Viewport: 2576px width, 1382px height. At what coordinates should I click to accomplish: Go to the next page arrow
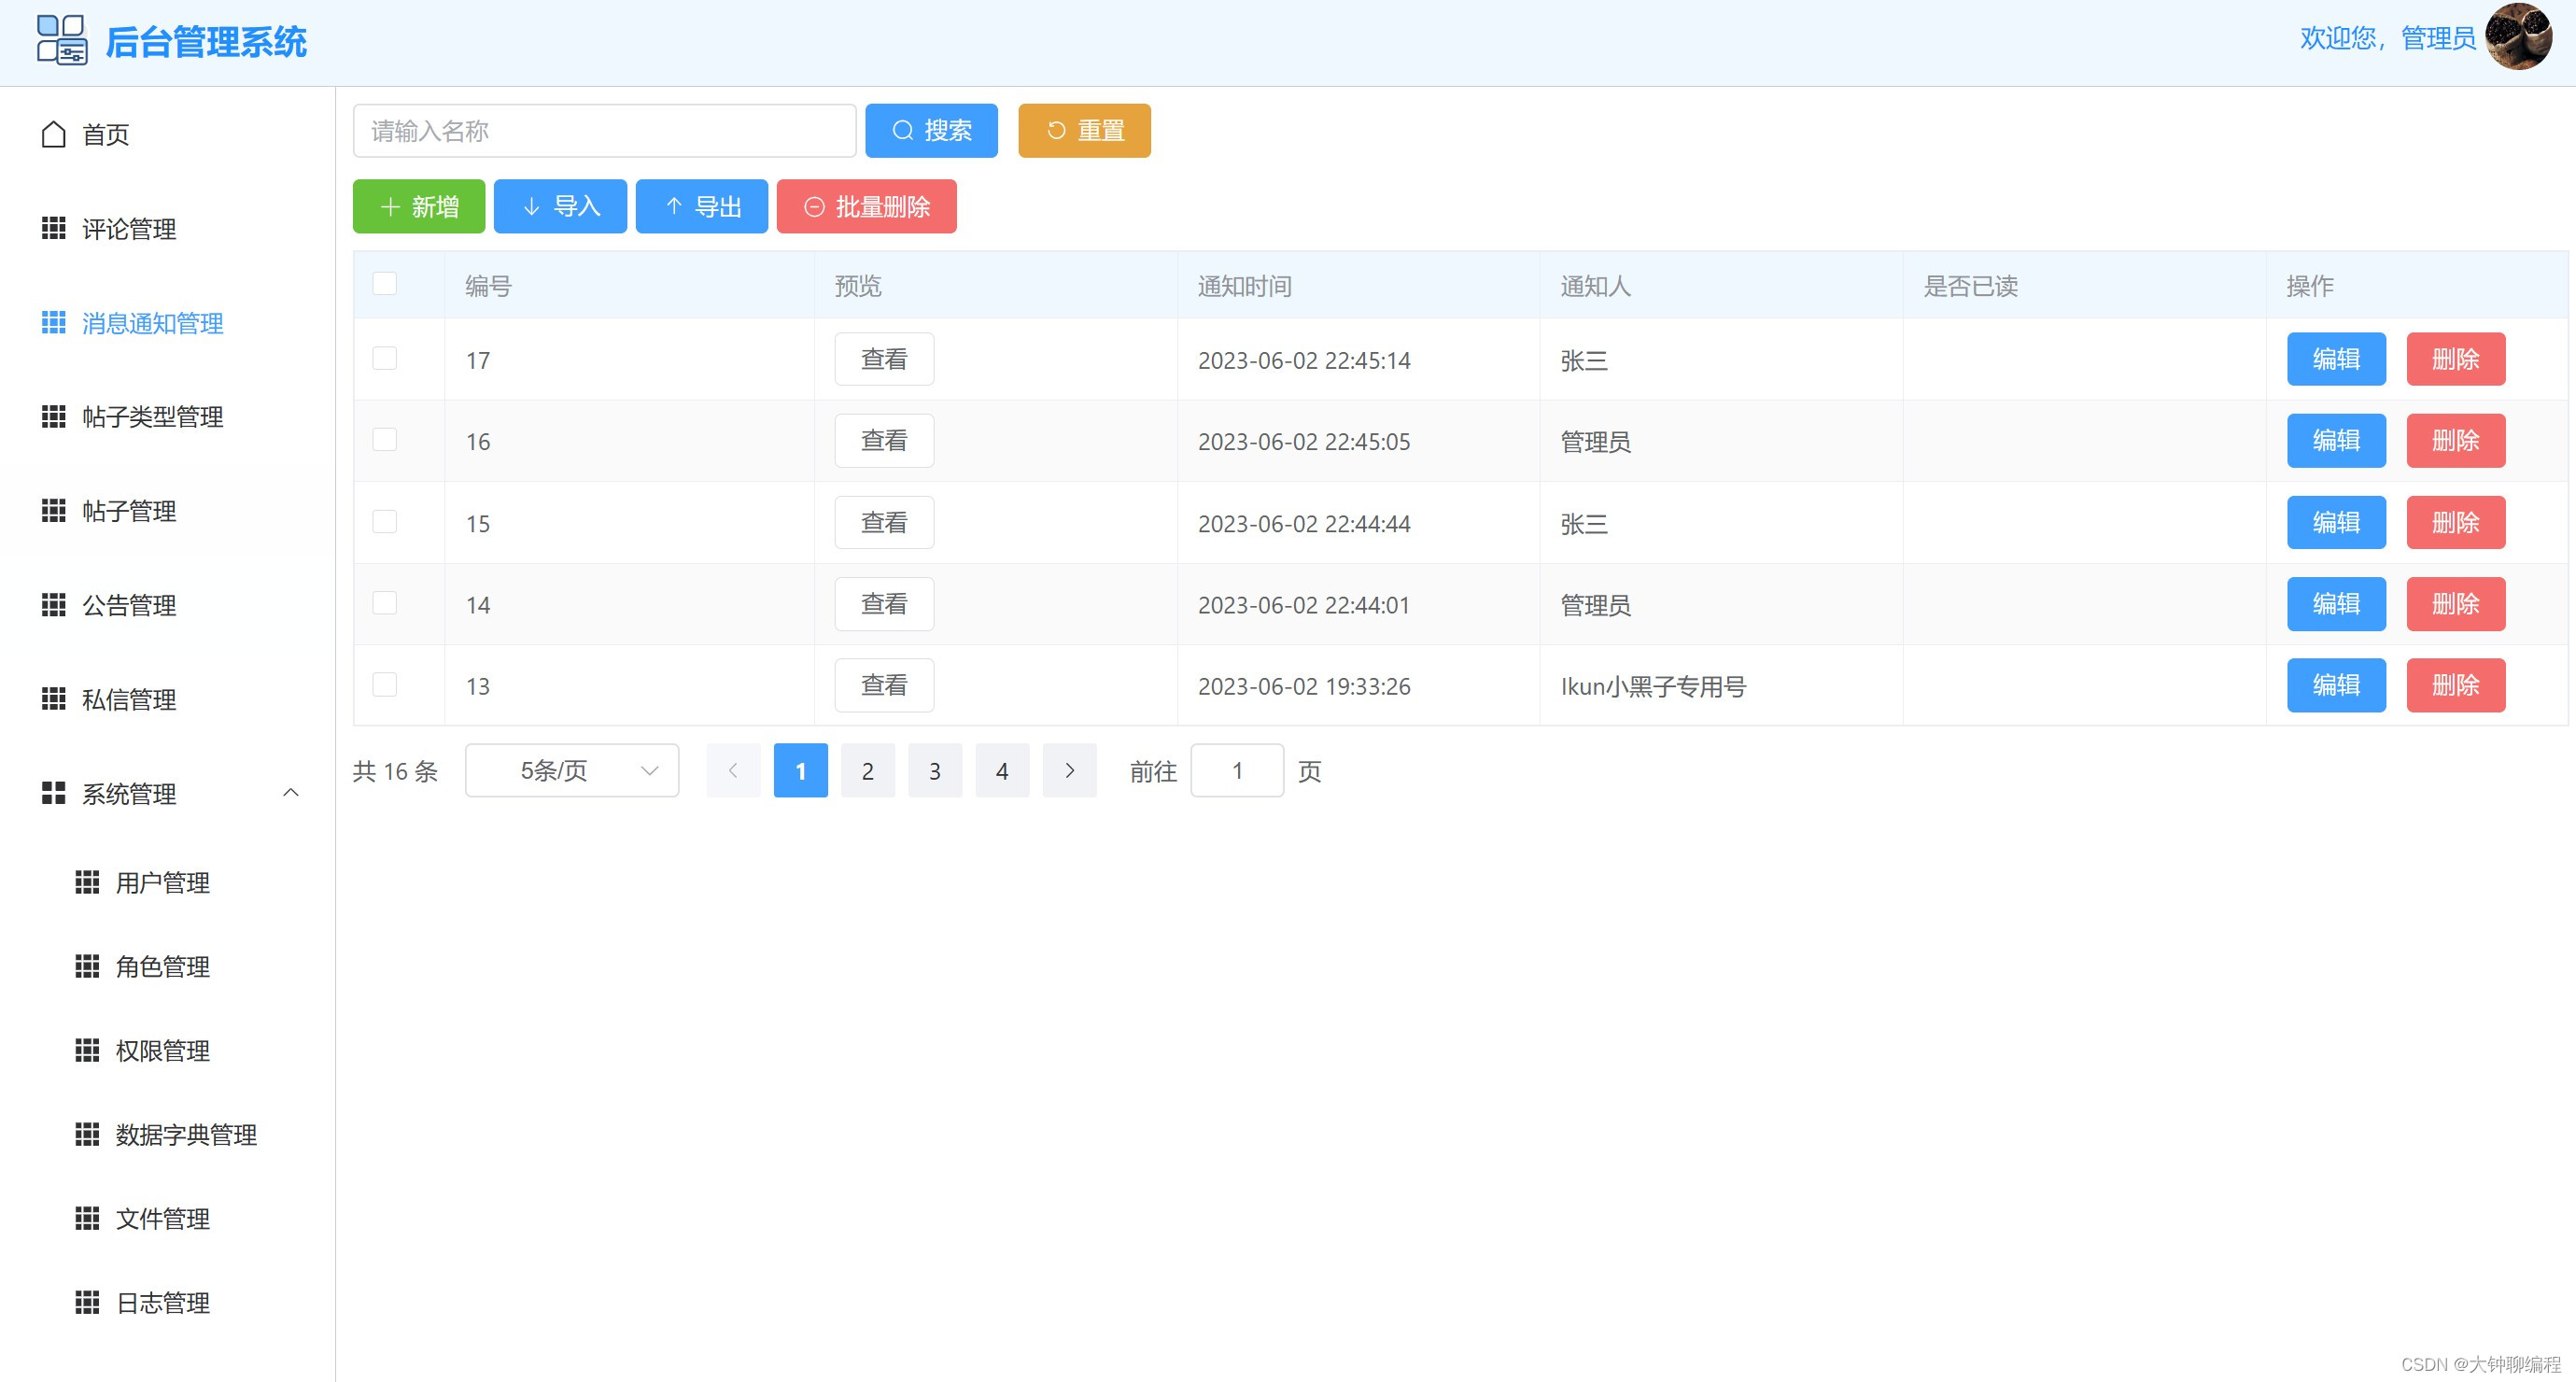pyautogui.click(x=1070, y=770)
